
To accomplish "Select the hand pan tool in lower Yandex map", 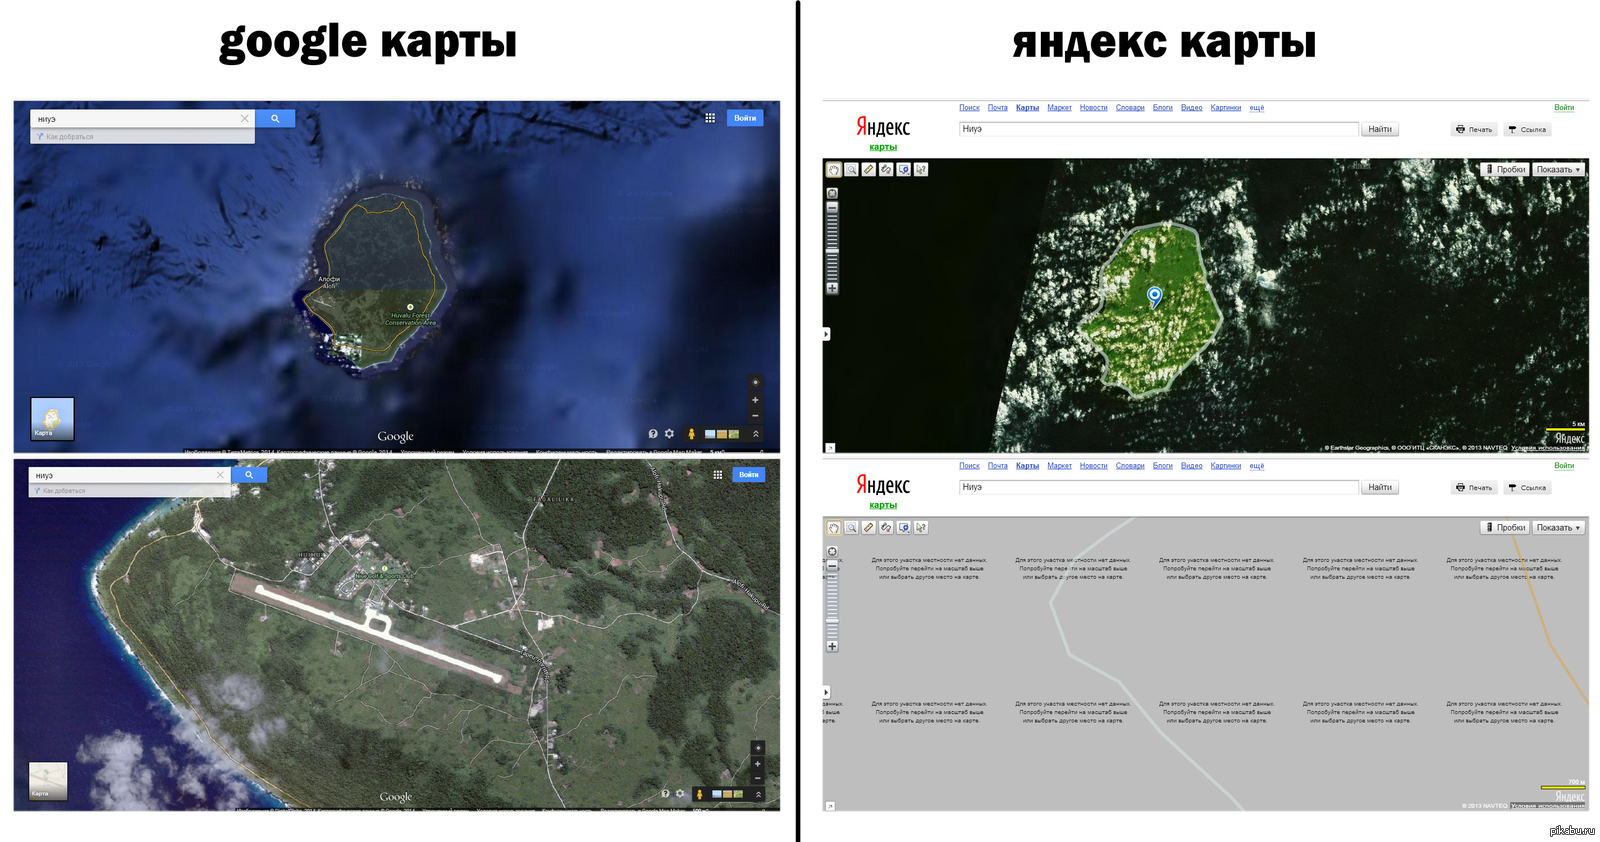I will point(834,528).
